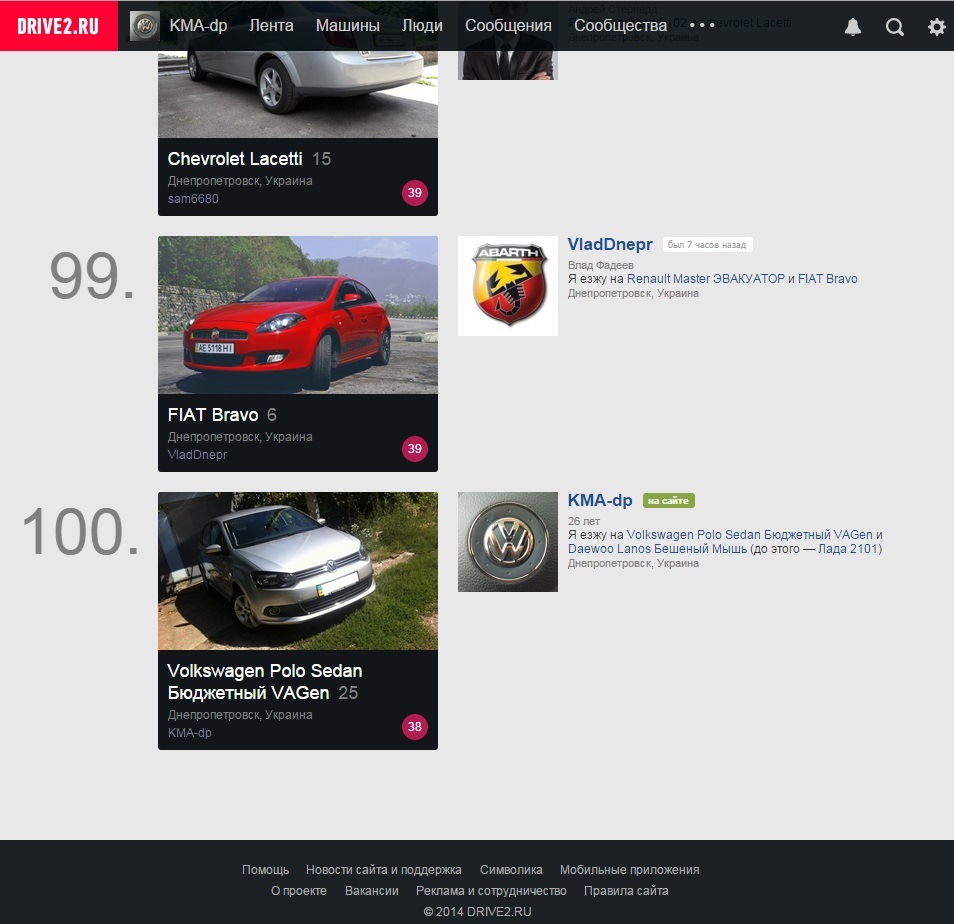Image resolution: width=954 pixels, height=924 pixels.
Task: Open the Помощь footer link
Action: (265, 870)
